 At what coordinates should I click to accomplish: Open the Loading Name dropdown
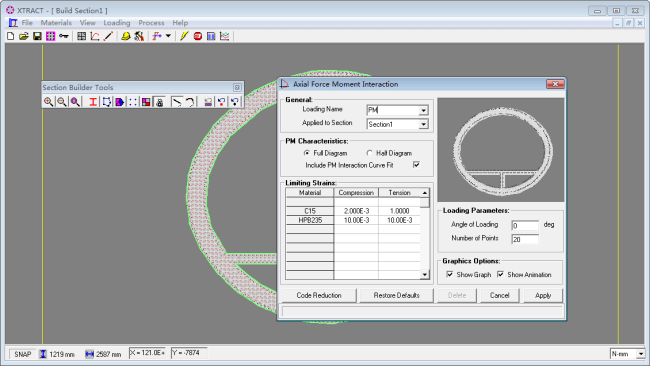pos(423,110)
